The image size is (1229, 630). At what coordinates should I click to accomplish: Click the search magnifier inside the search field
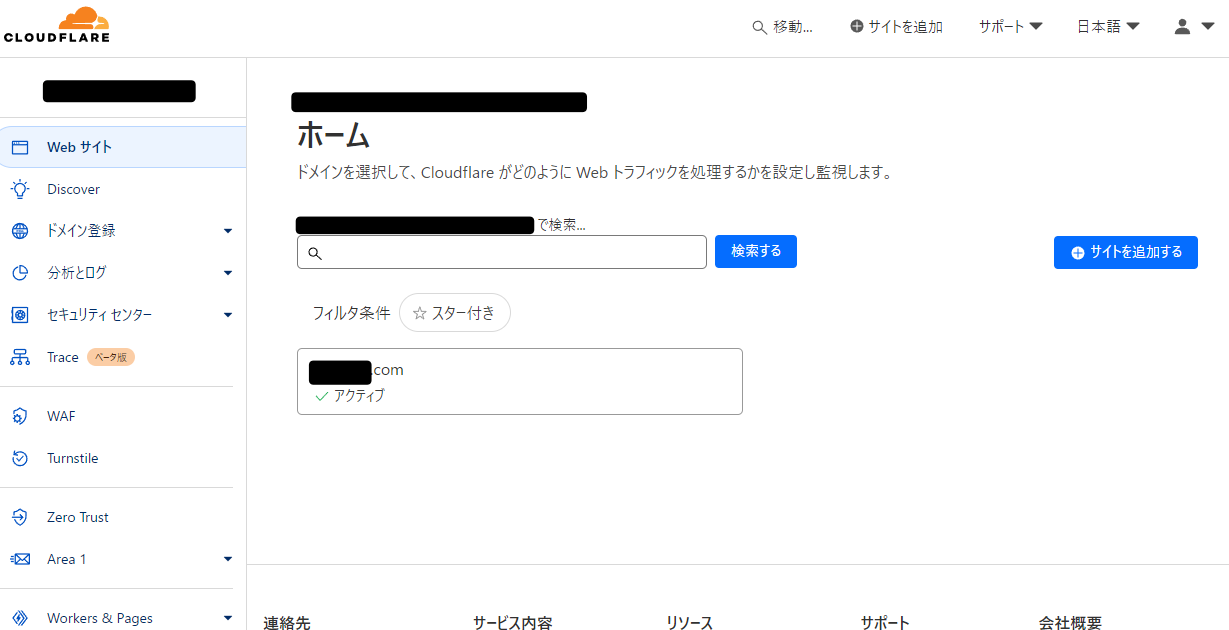(315, 254)
